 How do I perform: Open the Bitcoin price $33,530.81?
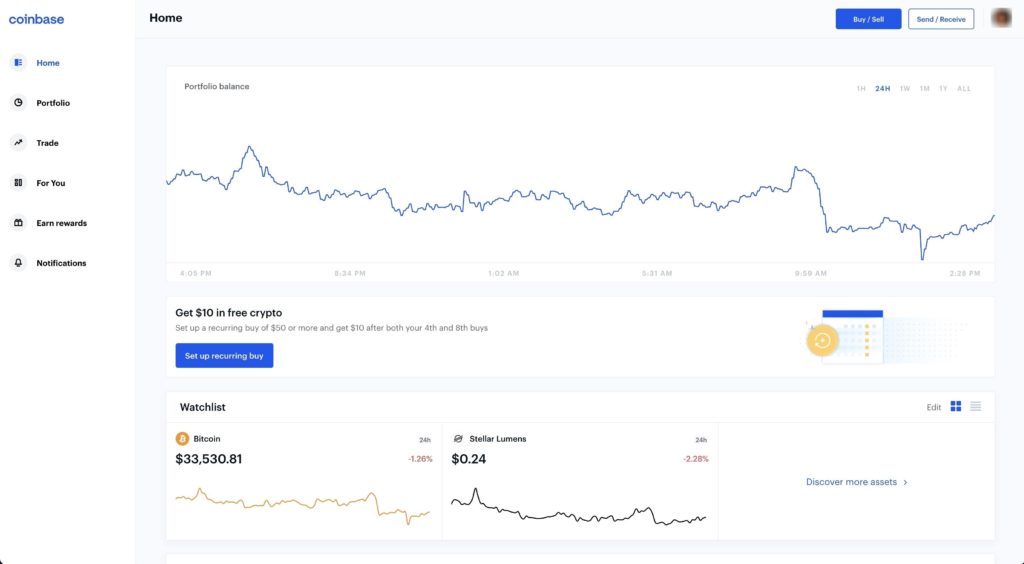pos(208,459)
